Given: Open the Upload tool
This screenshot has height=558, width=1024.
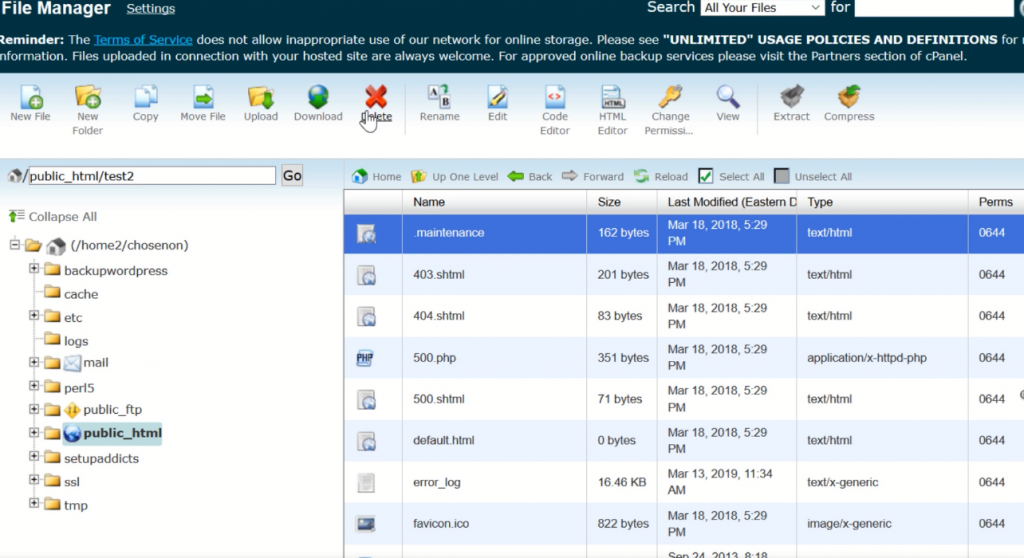Looking at the screenshot, I should click(x=261, y=97).
